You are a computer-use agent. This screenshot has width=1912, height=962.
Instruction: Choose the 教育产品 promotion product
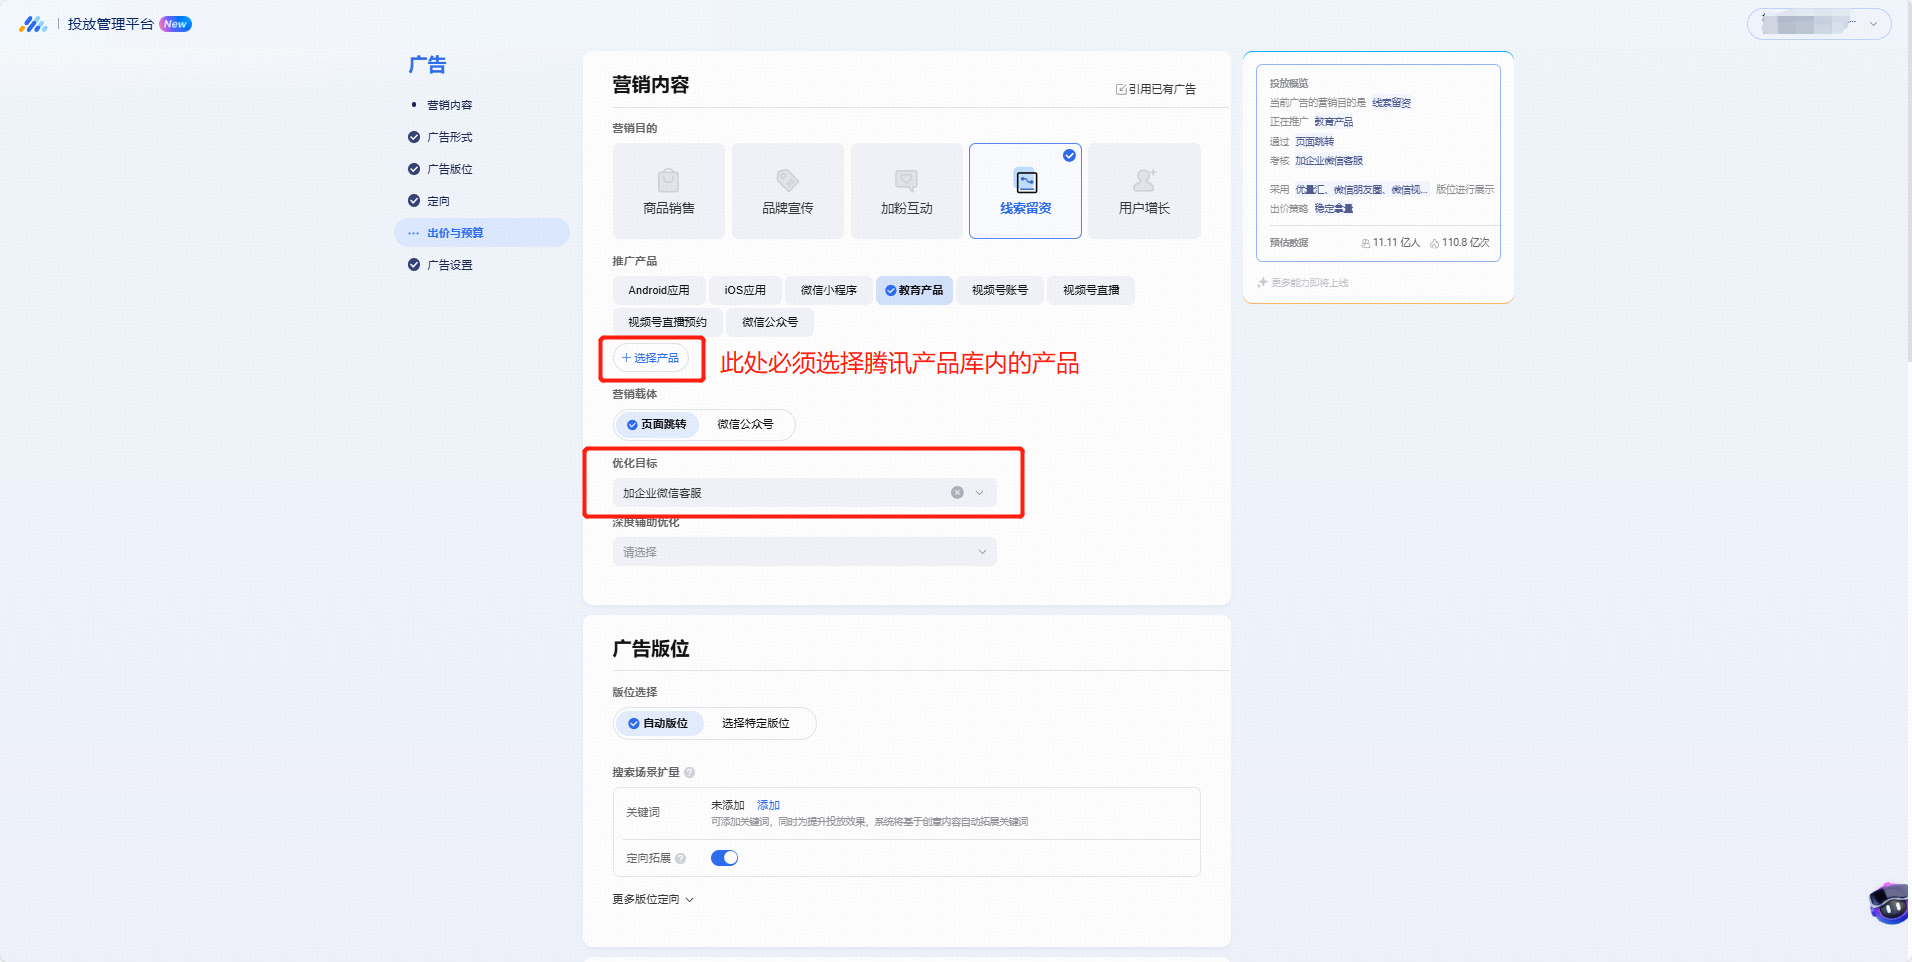point(914,290)
